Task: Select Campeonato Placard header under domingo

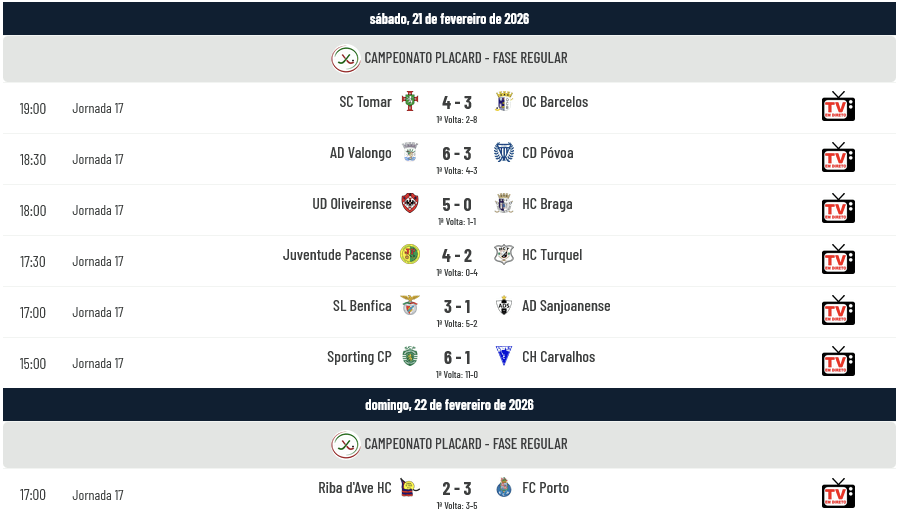Action: 465,444
